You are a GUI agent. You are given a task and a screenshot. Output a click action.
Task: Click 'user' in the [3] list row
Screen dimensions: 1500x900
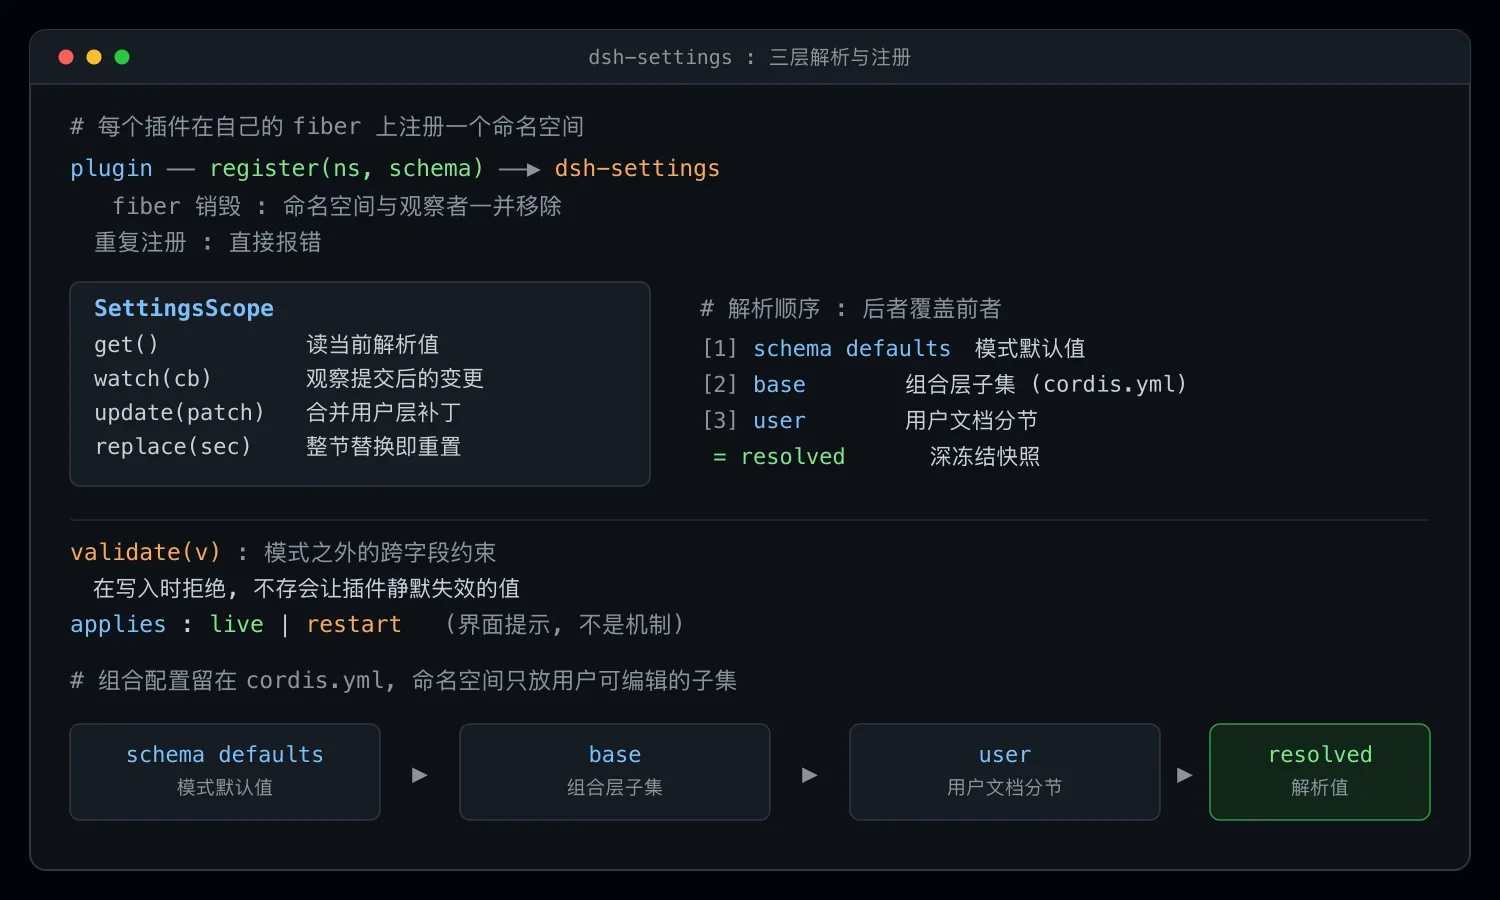(x=779, y=421)
